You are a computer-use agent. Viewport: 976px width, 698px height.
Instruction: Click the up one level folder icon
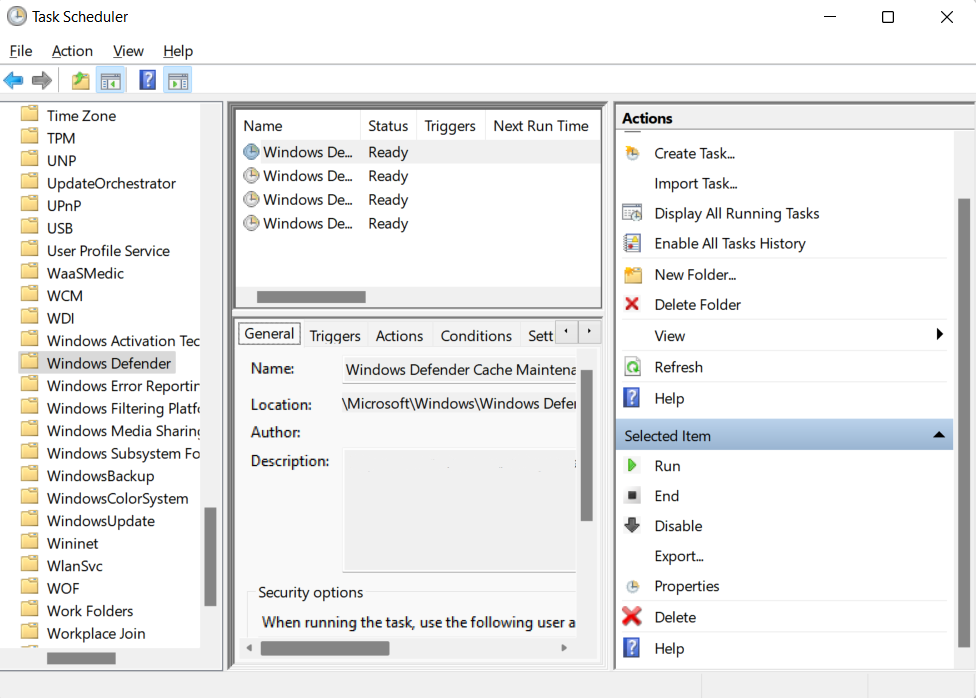80,80
